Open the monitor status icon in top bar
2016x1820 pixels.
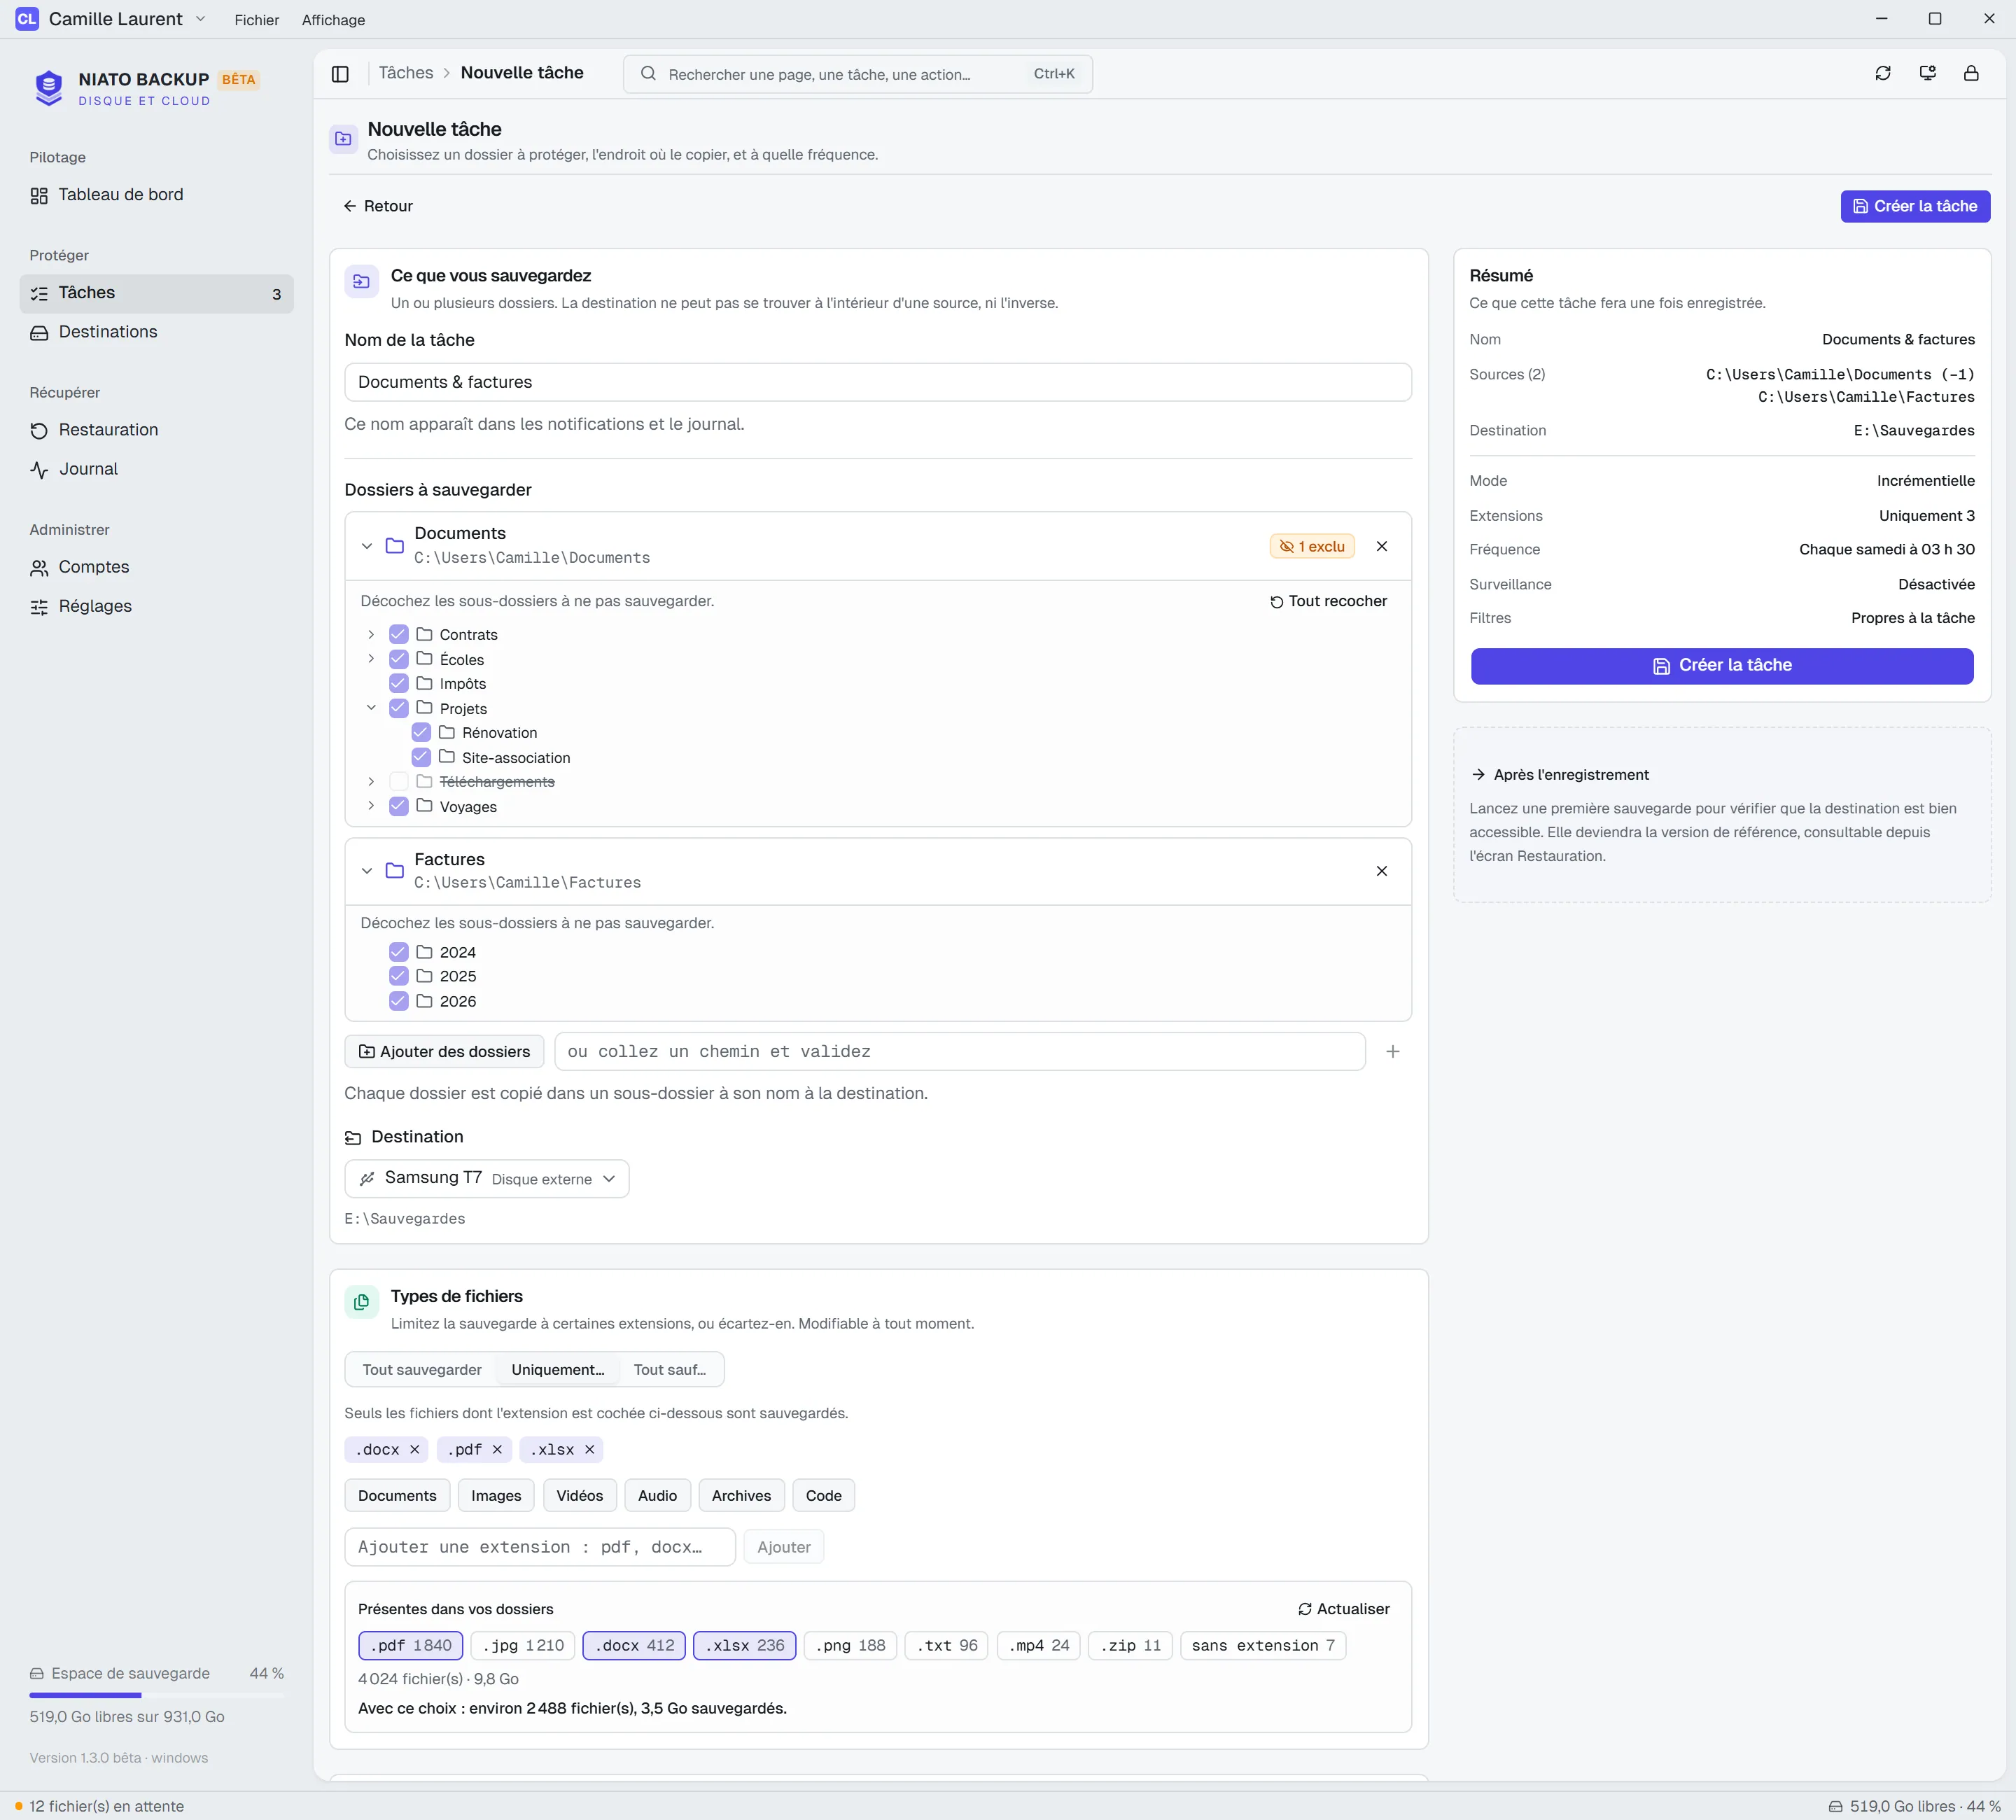1927,73
